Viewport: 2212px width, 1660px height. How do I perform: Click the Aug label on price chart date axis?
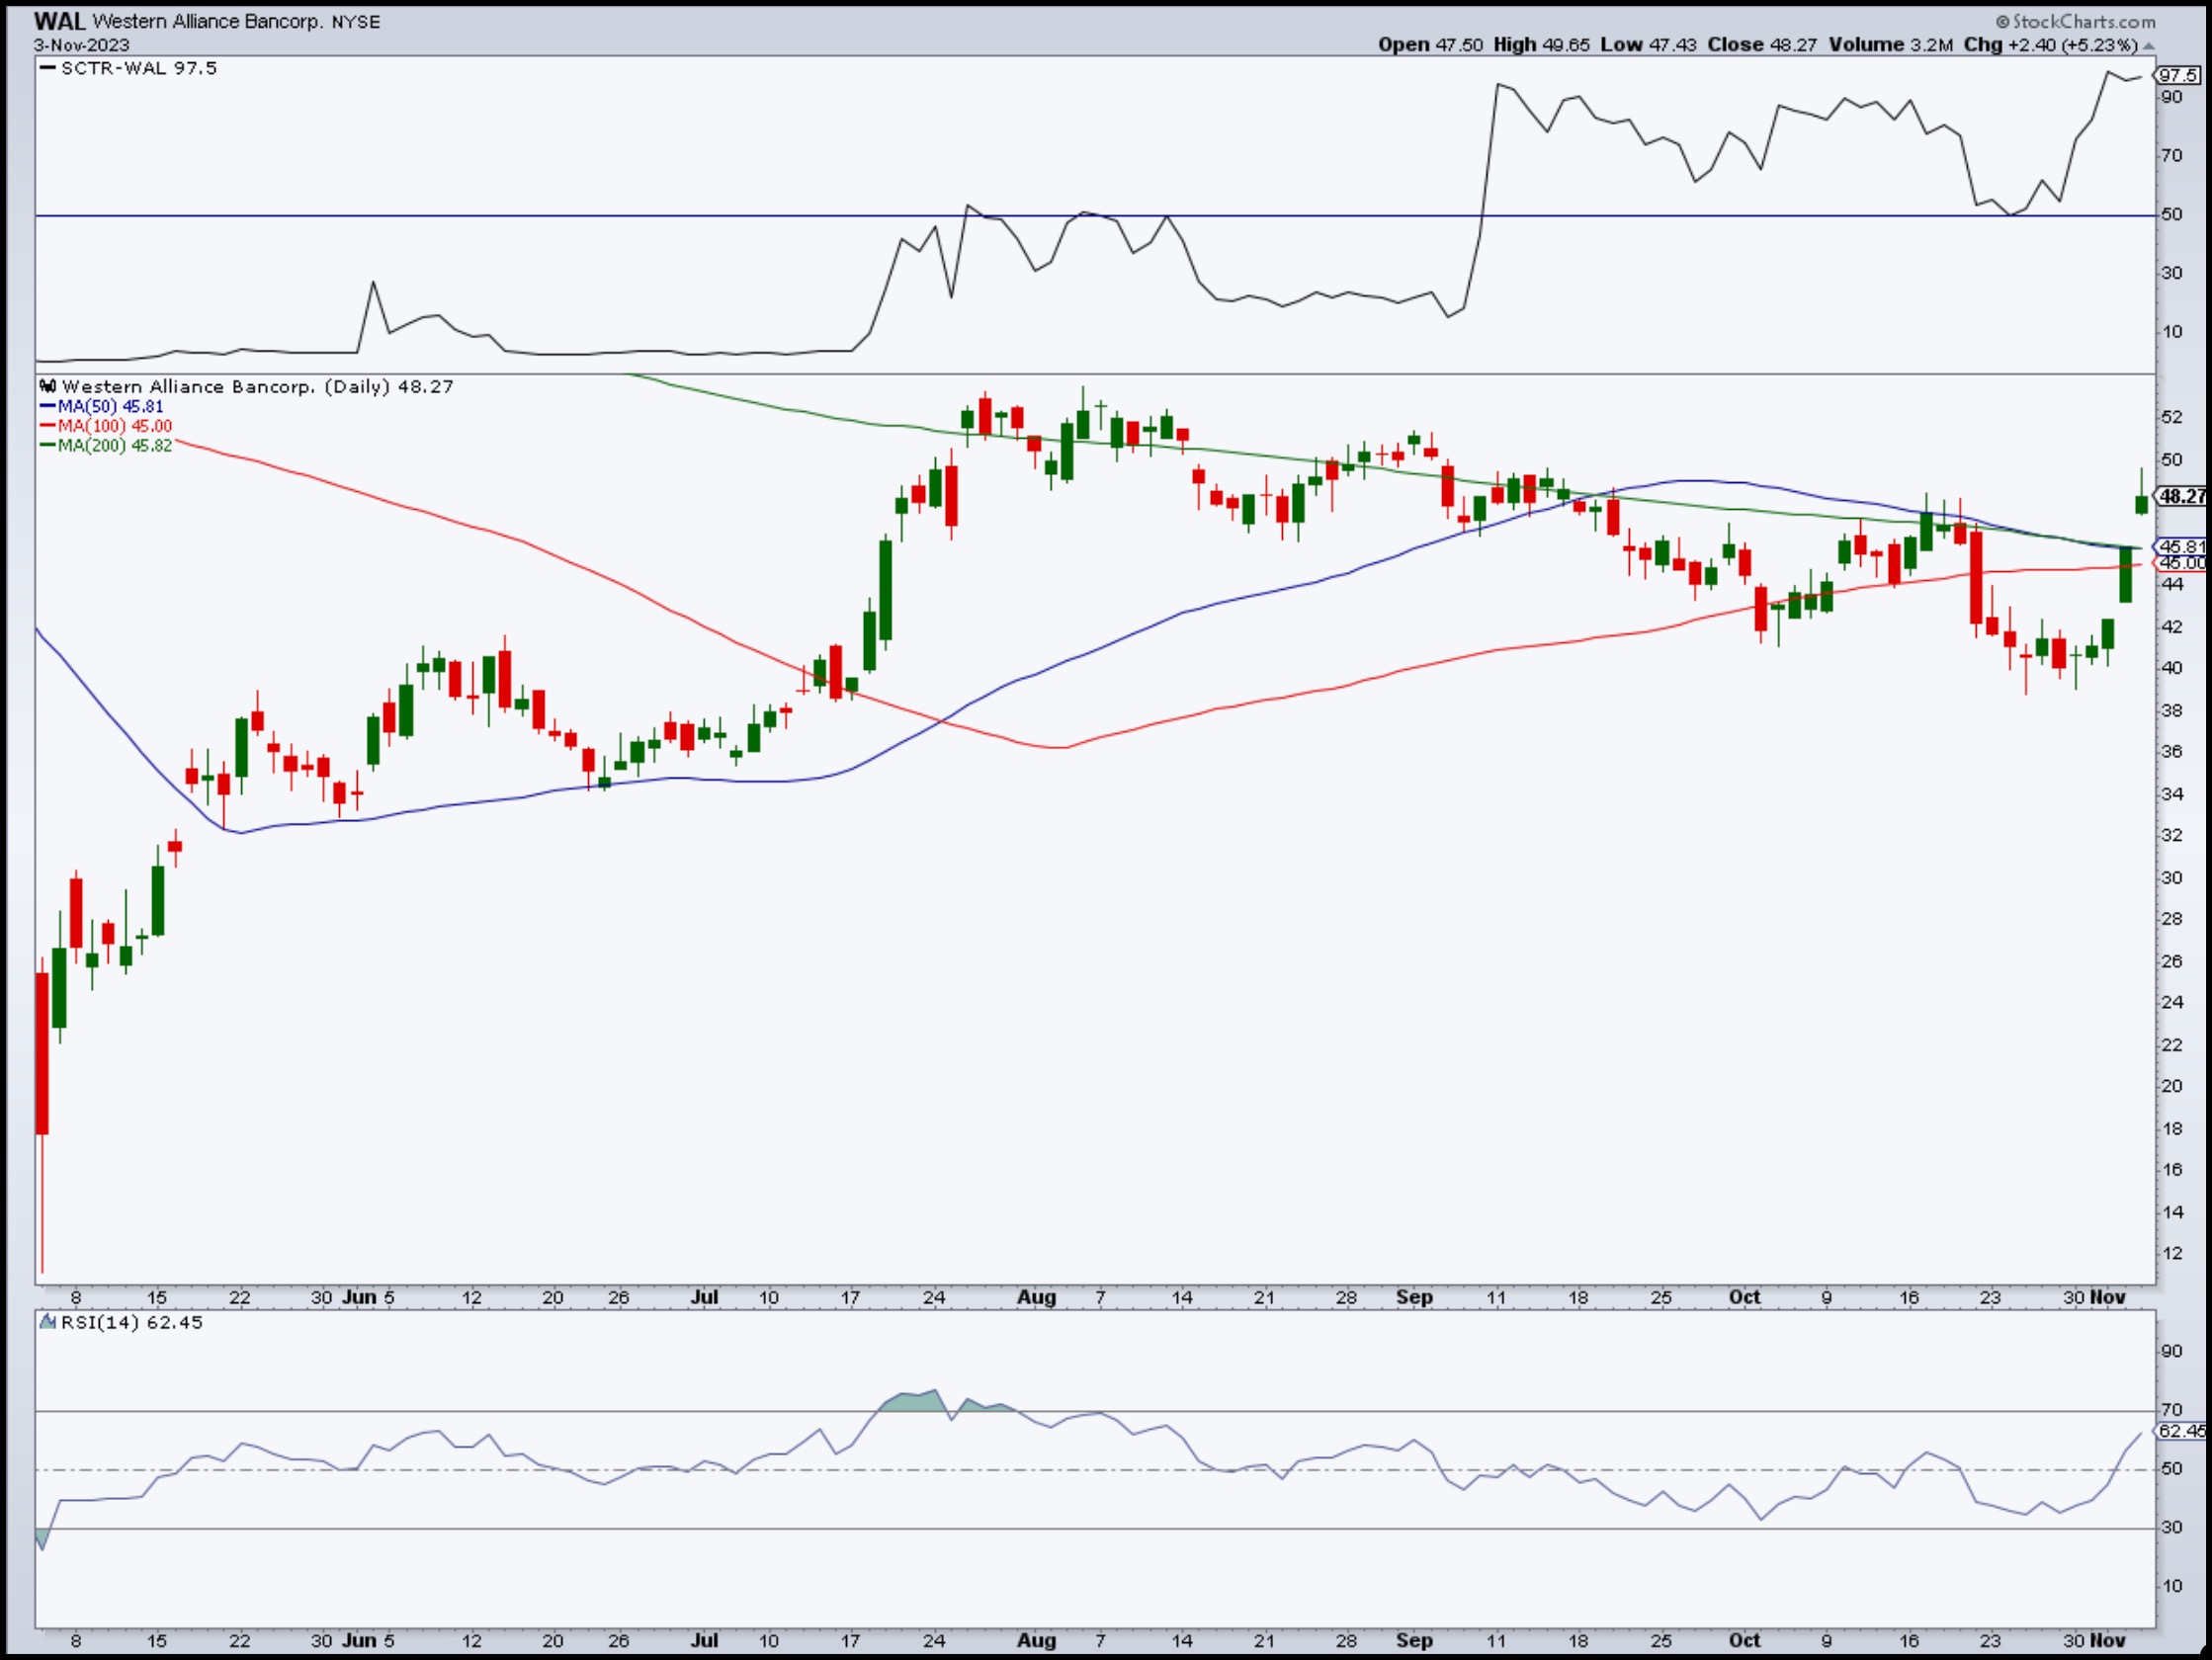(1036, 1297)
